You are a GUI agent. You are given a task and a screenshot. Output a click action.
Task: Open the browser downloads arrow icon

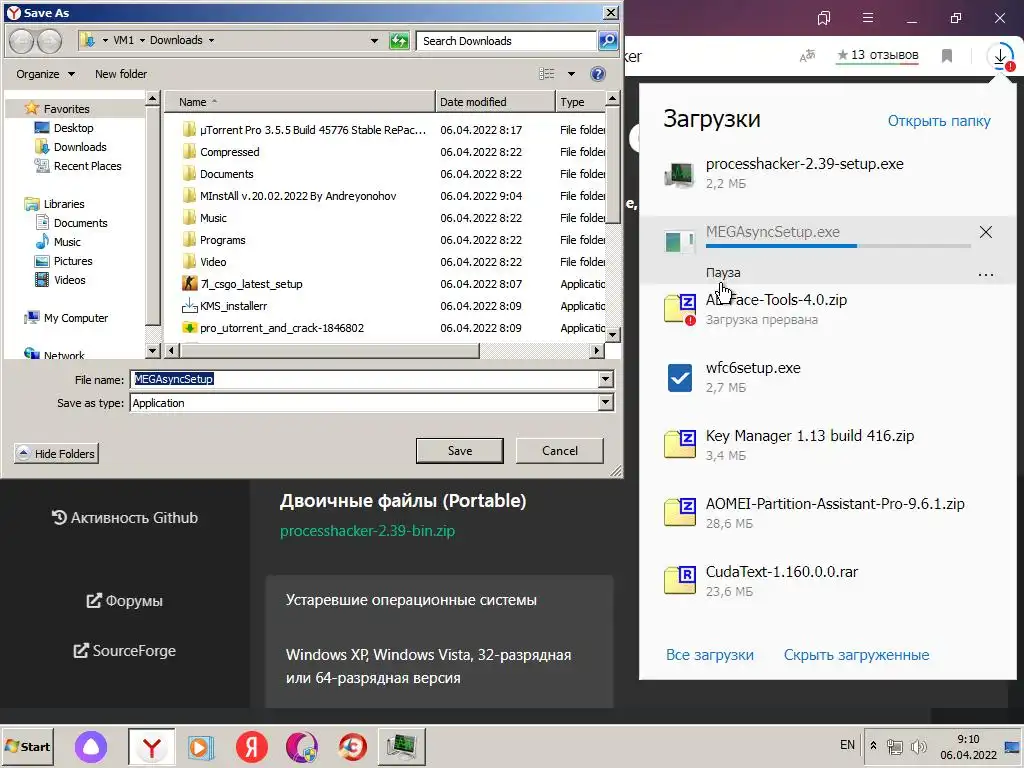point(1000,57)
